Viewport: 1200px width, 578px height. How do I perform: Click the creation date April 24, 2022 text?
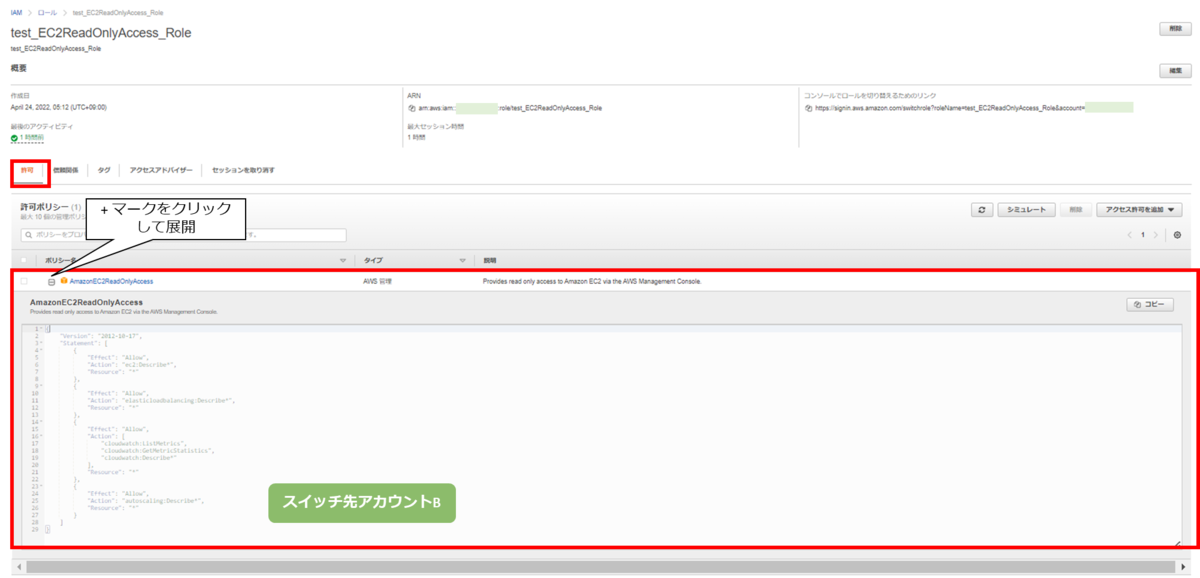58,107
